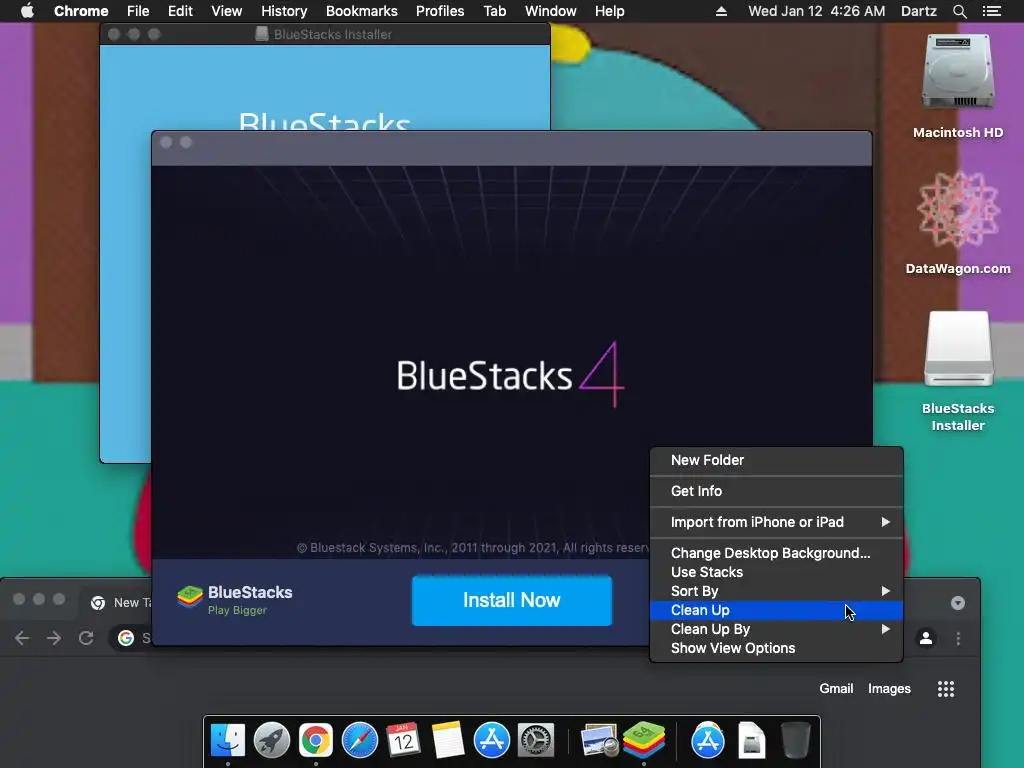Open Finder from the dock
Image resolution: width=1024 pixels, height=768 pixels.
pos(228,741)
